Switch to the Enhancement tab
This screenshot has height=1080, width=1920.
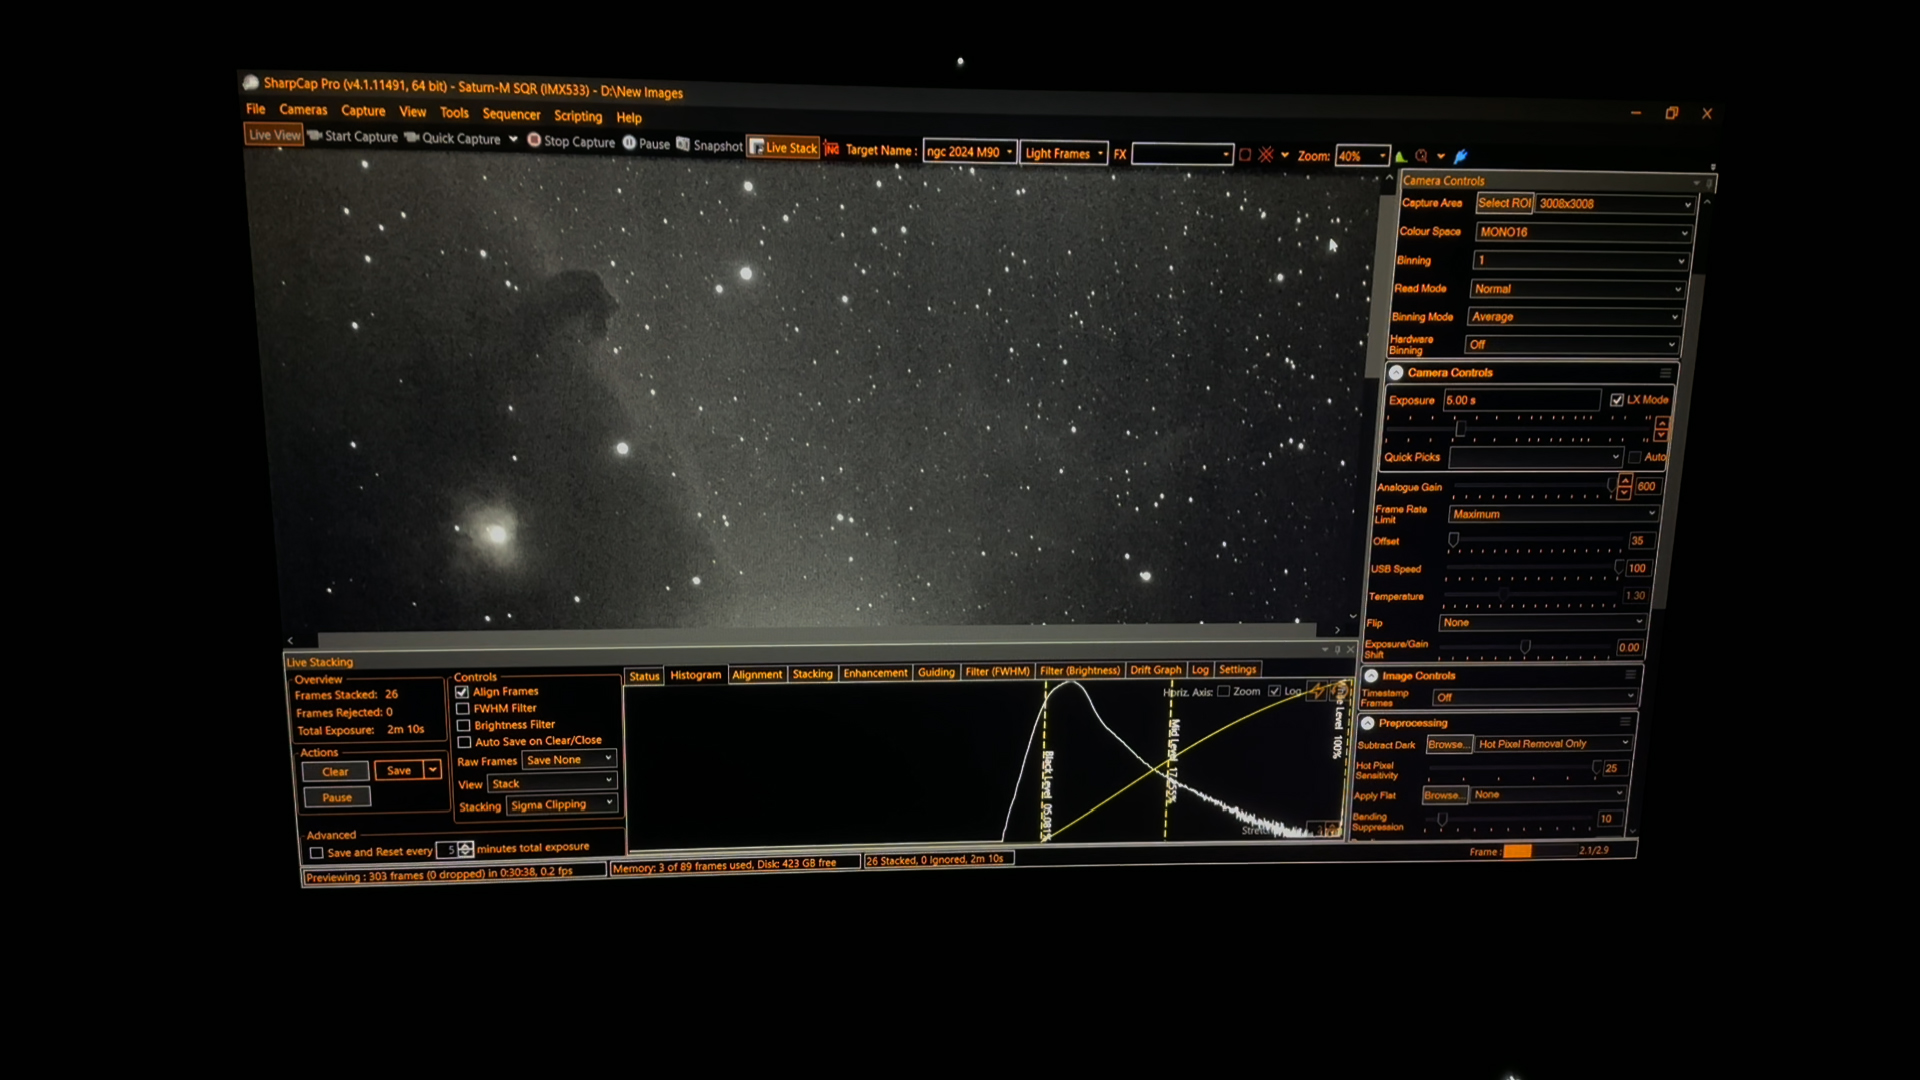(875, 673)
